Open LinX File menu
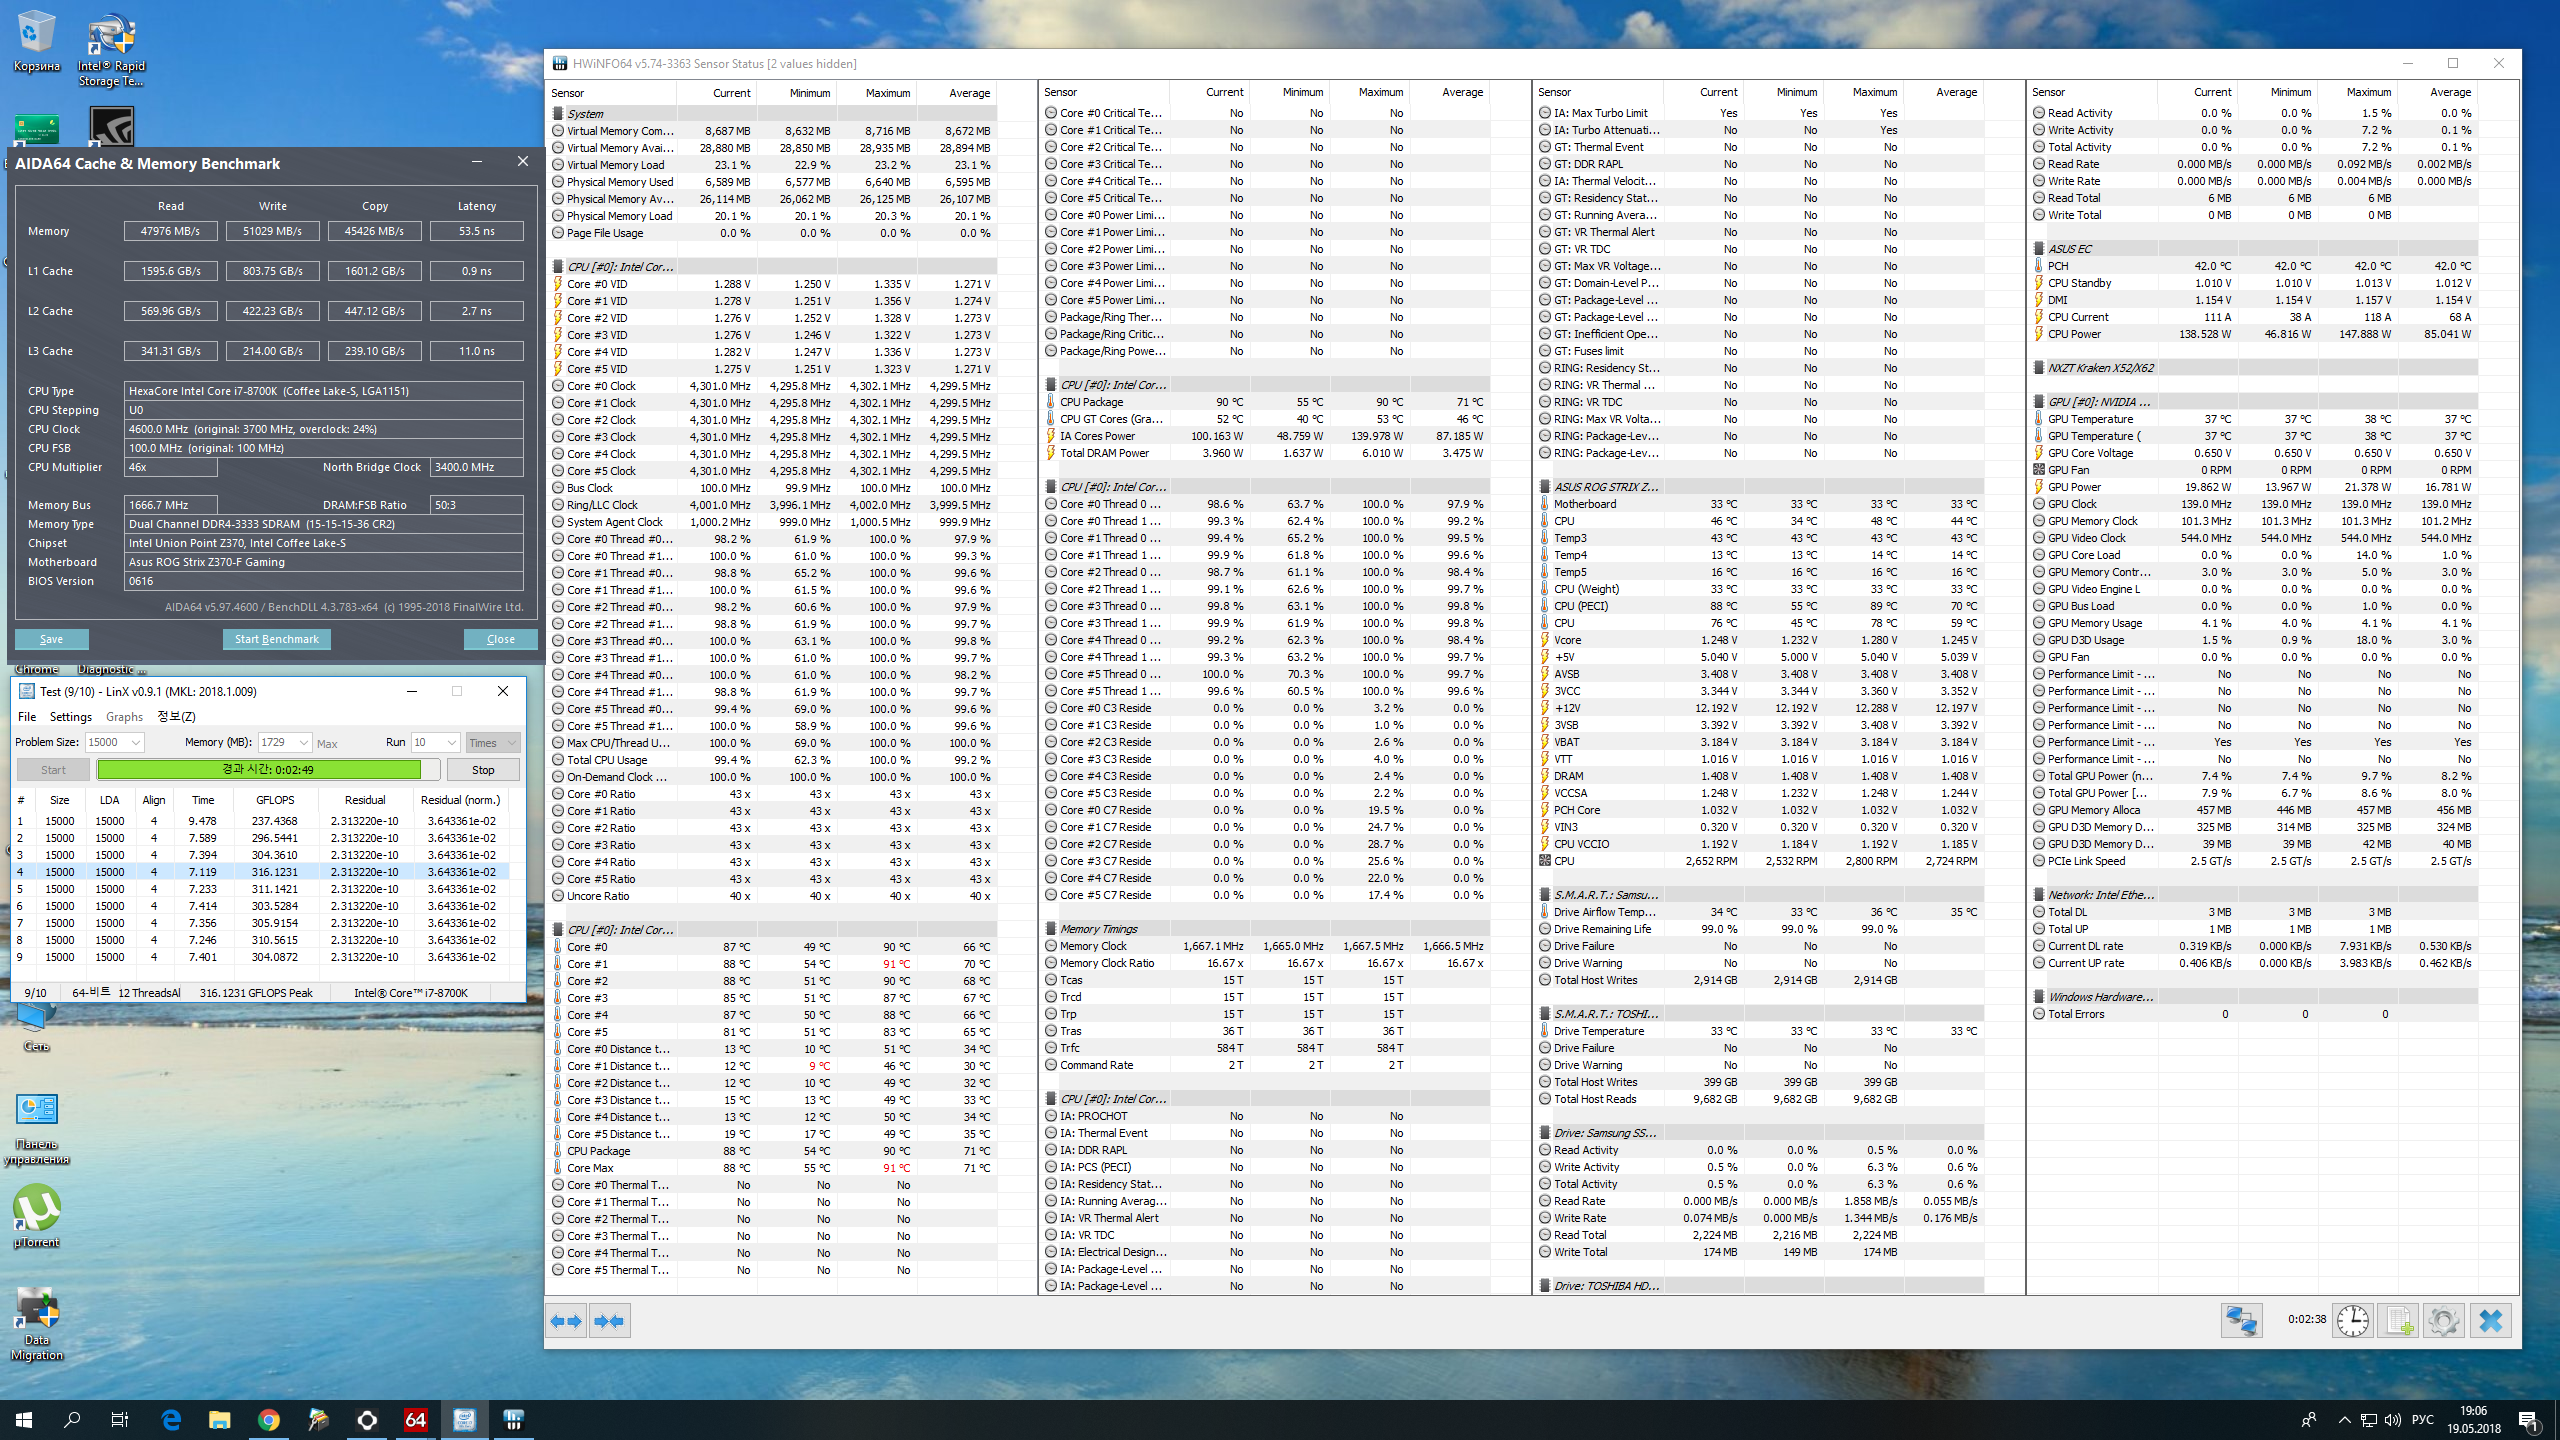Image resolution: width=2560 pixels, height=1440 pixels. (27, 717)
